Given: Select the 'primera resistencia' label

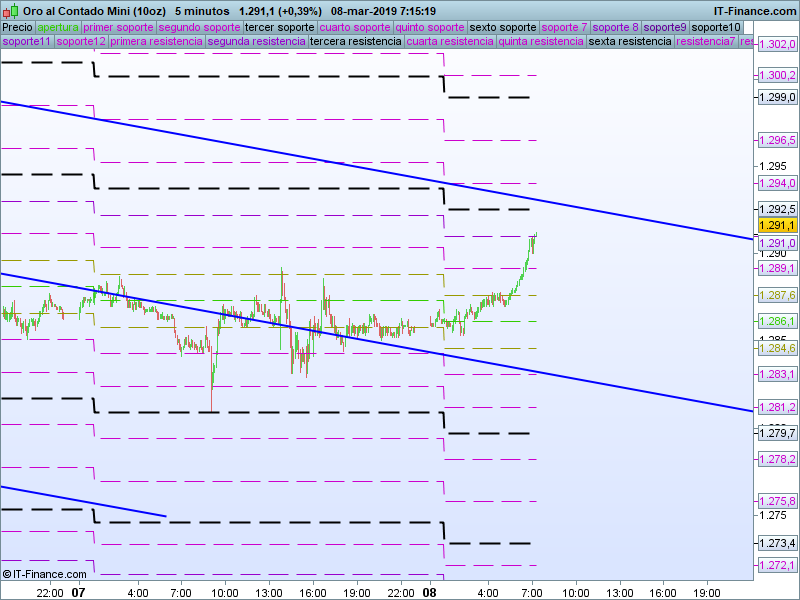Looking at the screenshot, I should click(x=156, y=42).
